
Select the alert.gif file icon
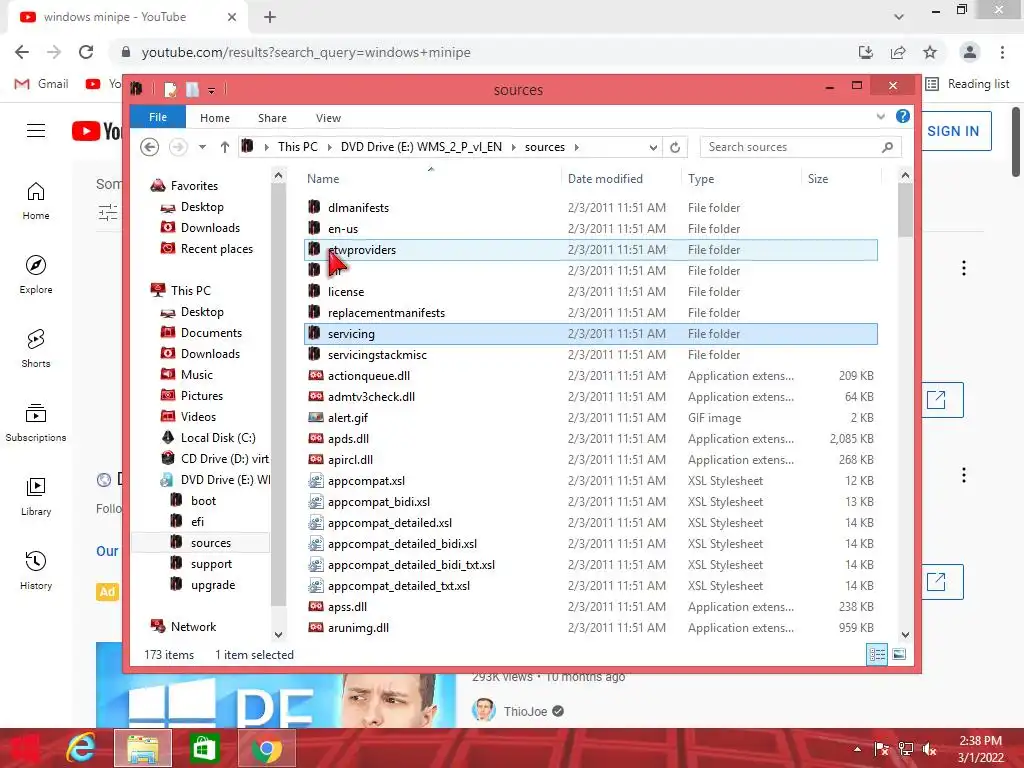(x=315, y=417)
